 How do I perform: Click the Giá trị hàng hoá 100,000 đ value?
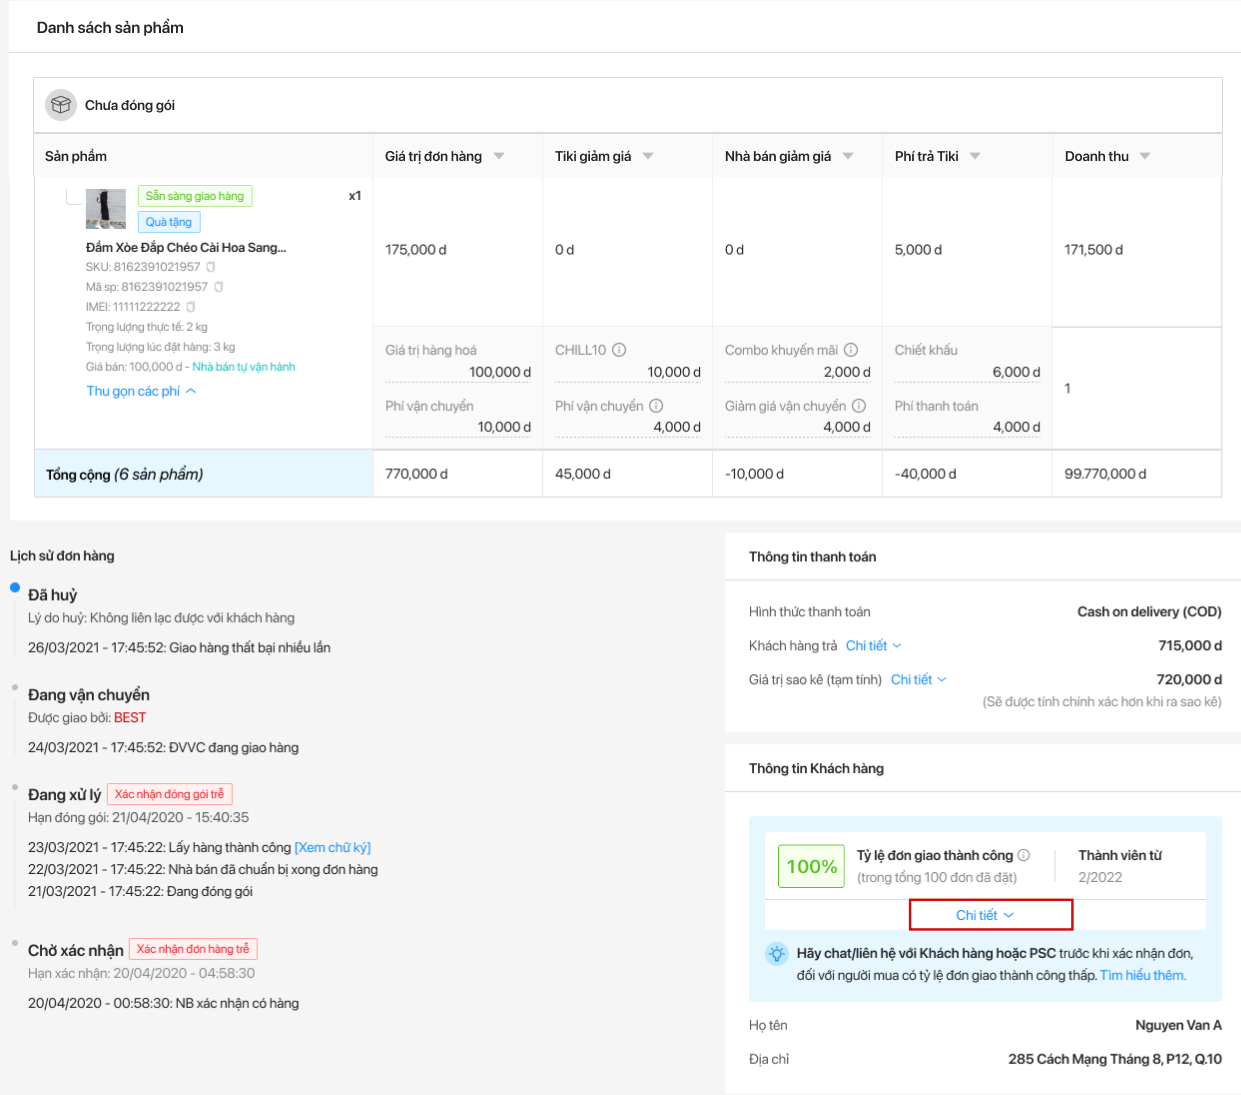500,372
